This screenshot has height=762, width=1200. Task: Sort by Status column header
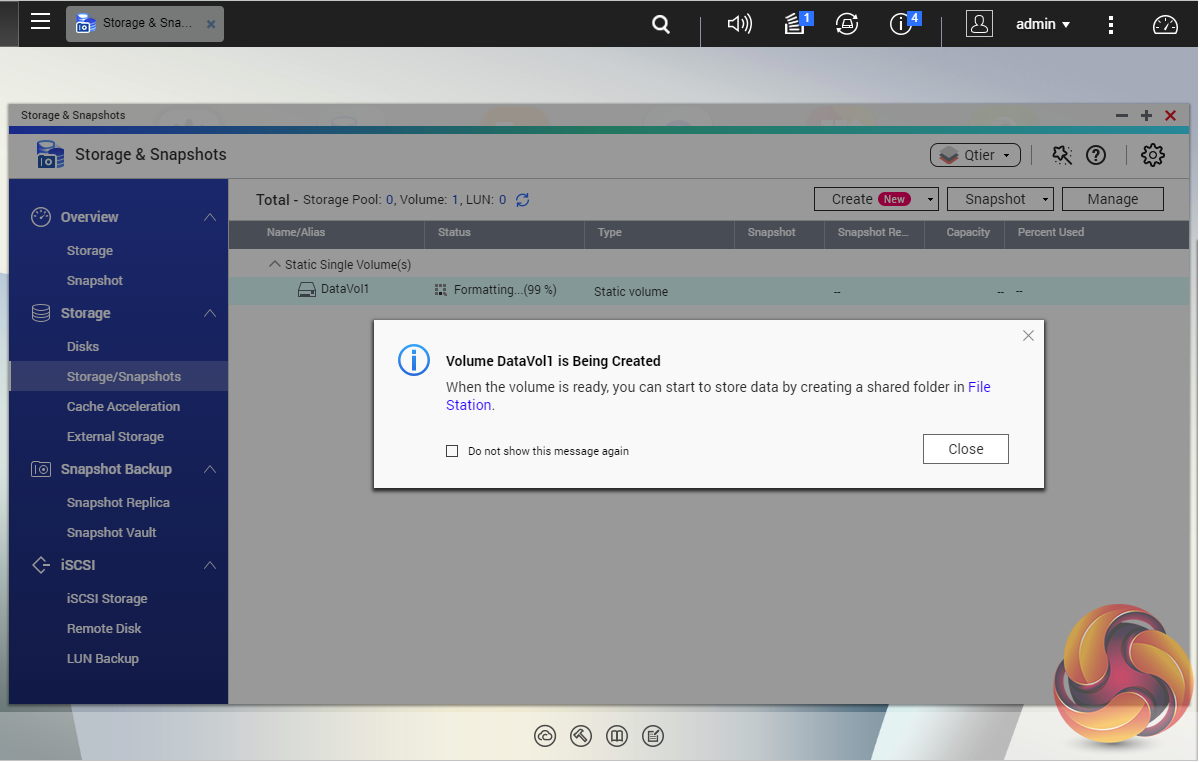[x=454, y=232]
